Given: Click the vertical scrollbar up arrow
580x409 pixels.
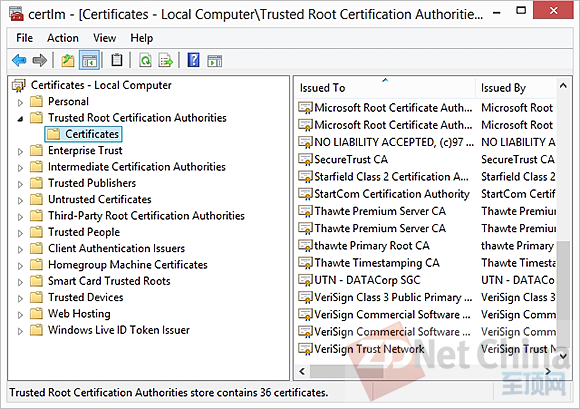Looking at the screenshot, I should pos(563,85).
